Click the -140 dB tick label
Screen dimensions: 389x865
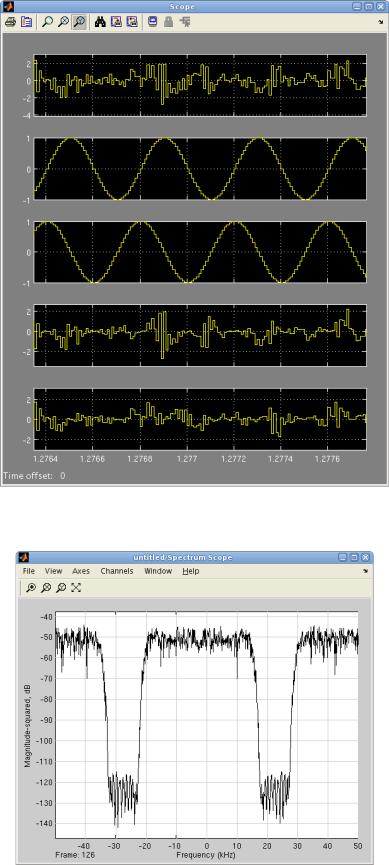click(x=44, y=824)
